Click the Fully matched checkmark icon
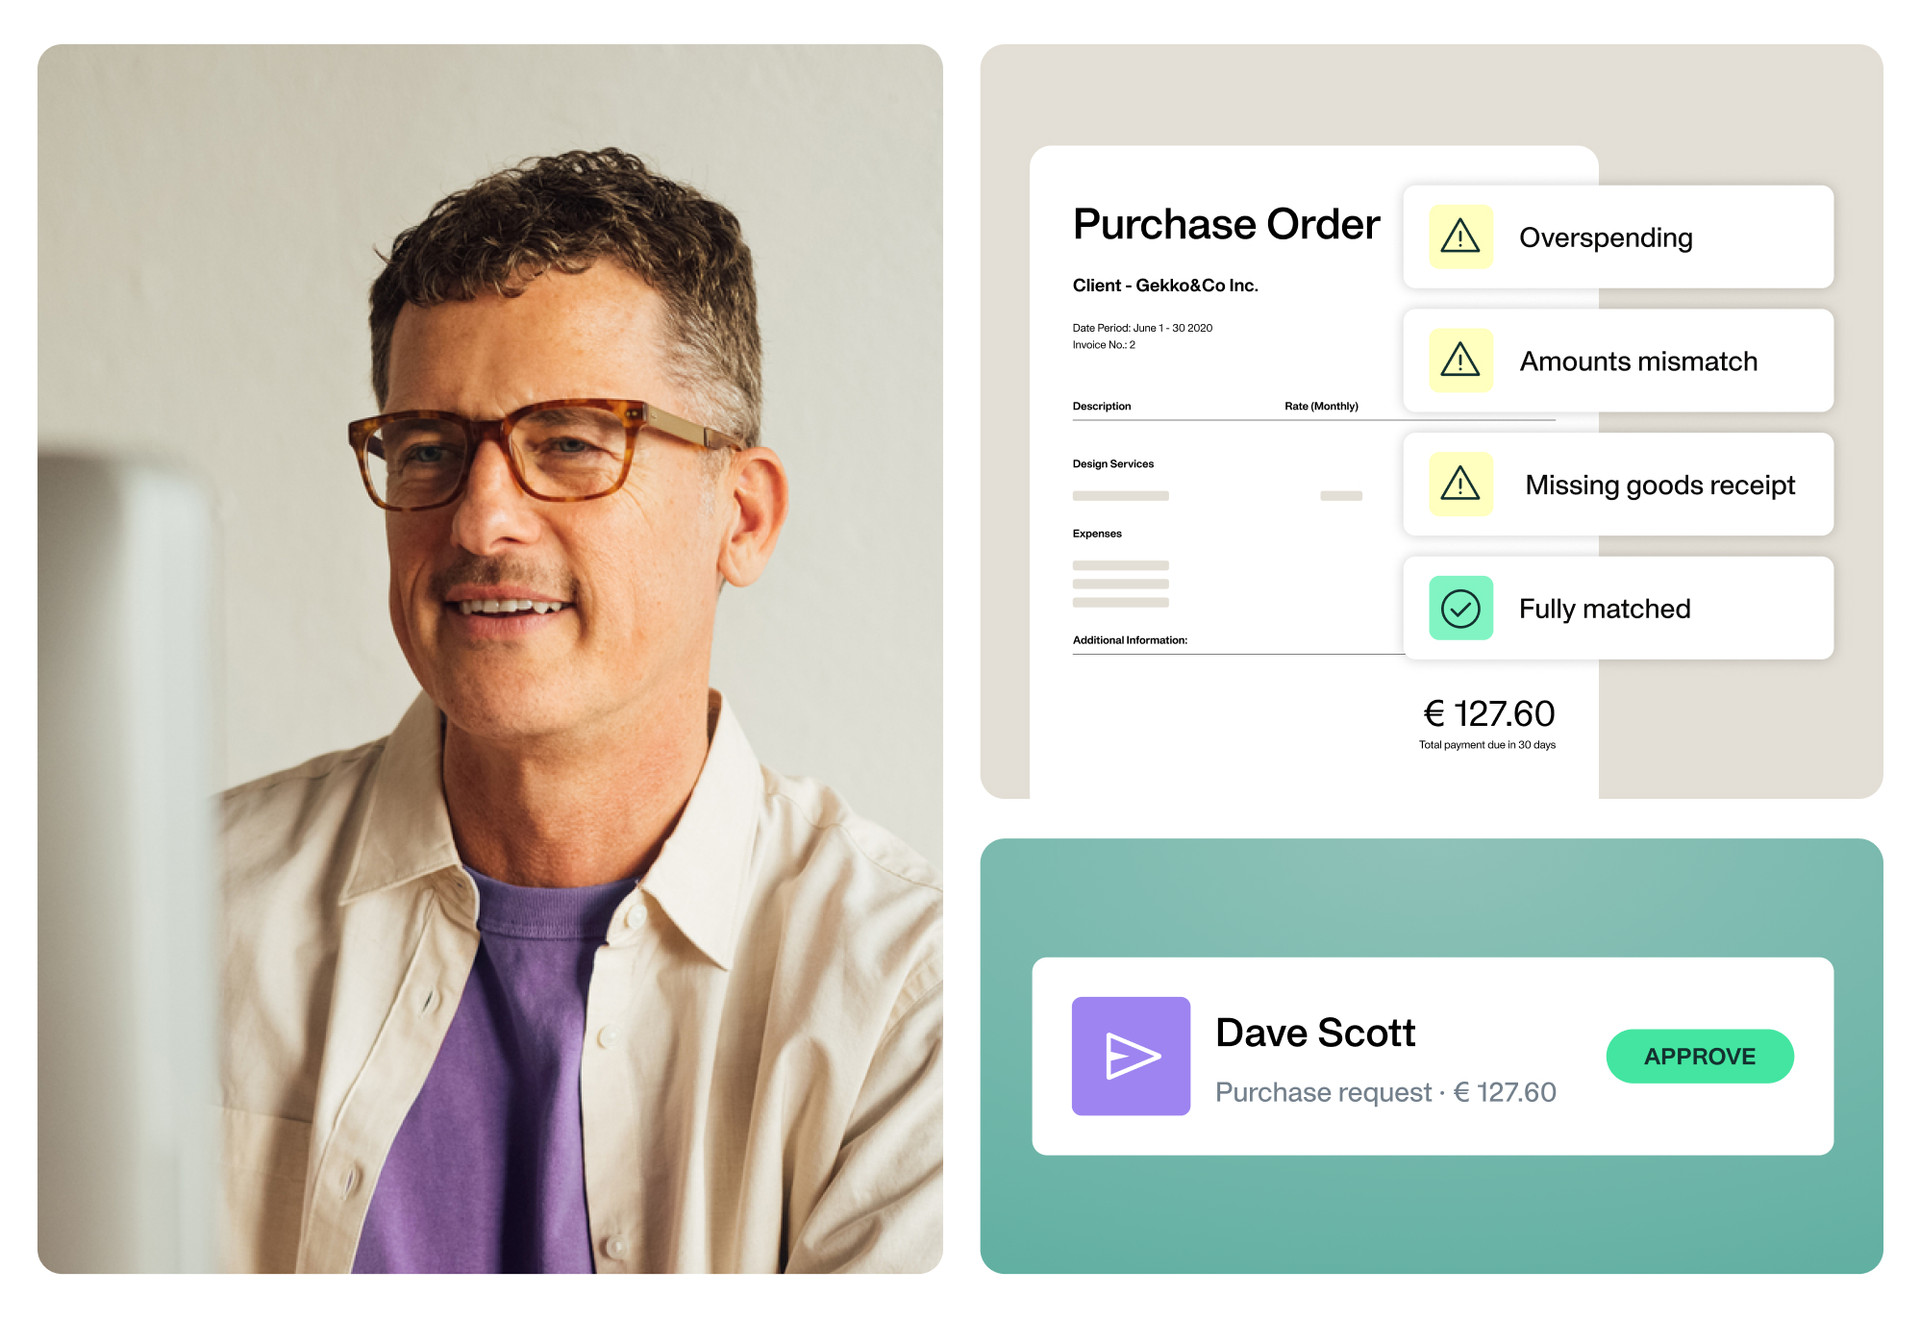The image size is (1920, 1320). [1462, 610]
